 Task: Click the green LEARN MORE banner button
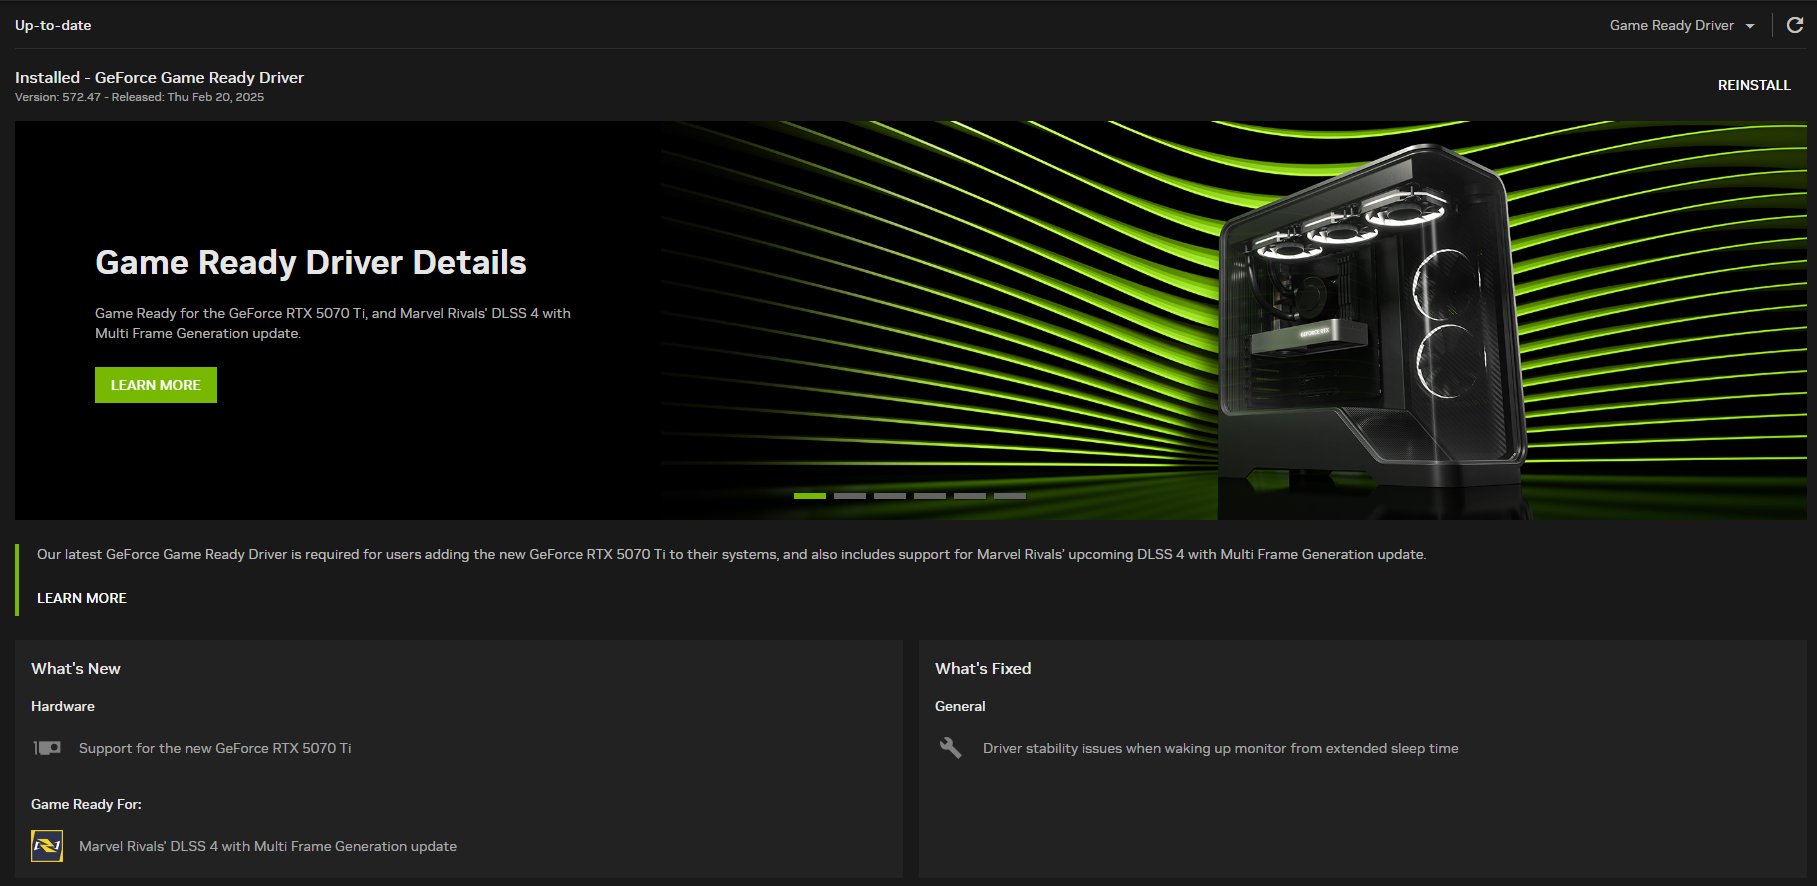click(x=156, y=385)
